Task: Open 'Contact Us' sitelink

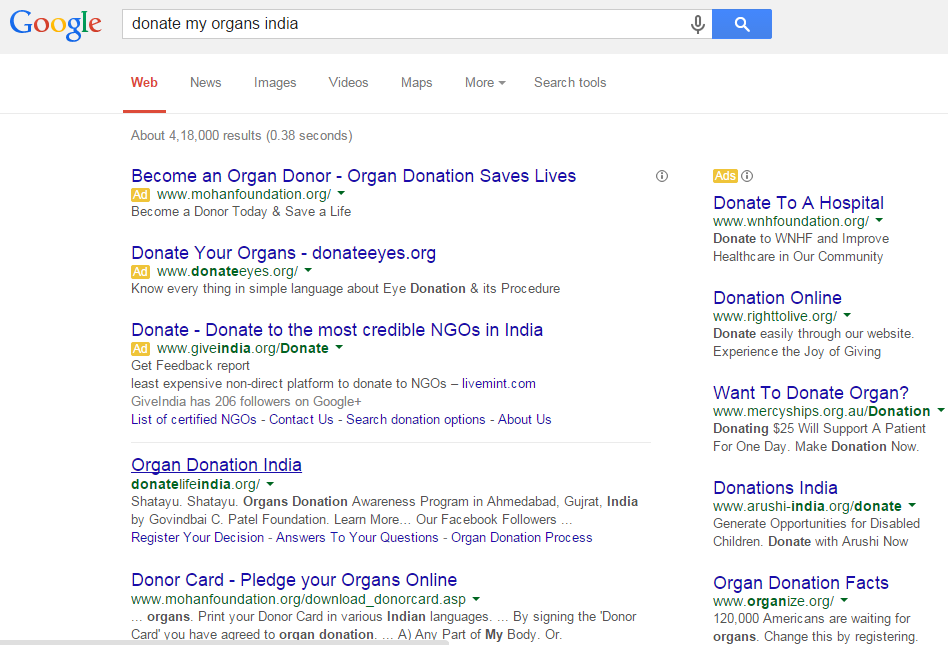Action: (301, 420)
